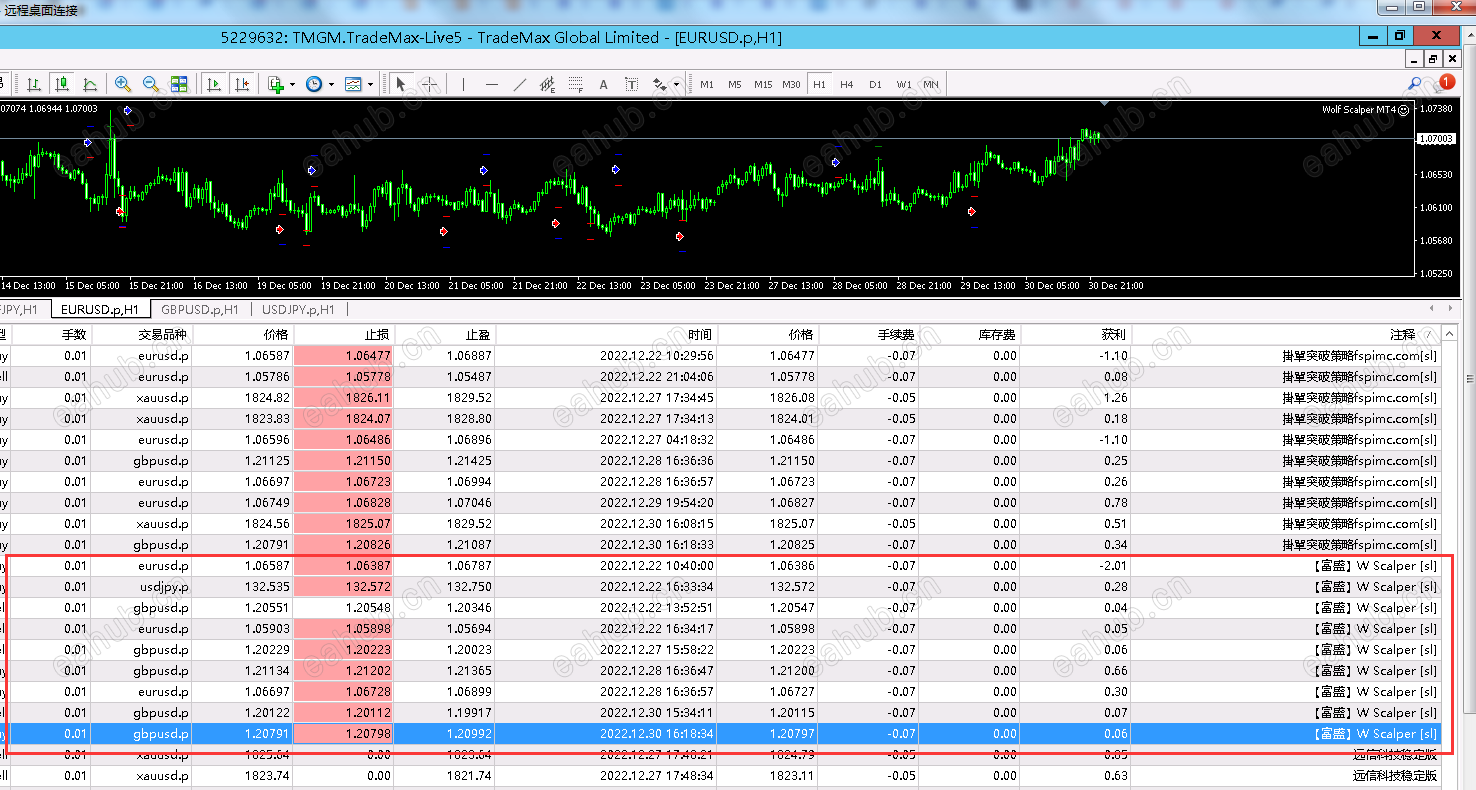Switch to D1 timeframe
Image resolution: width=1476 pixels, height=790 pixels.
tap(875, 84)
